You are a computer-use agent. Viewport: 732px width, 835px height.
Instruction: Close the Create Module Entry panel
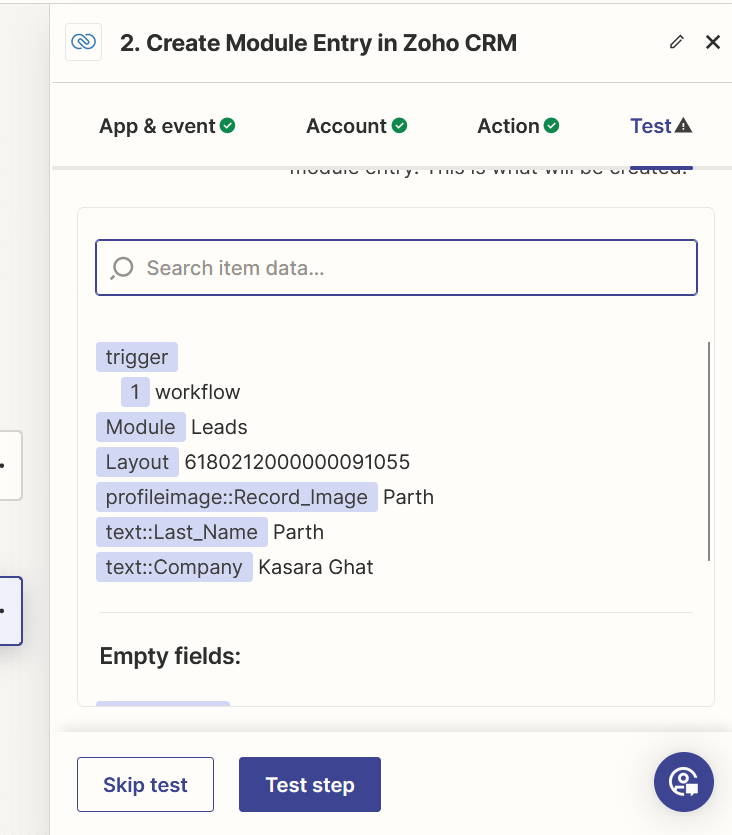pyautogui.click(x=713, y=42)
